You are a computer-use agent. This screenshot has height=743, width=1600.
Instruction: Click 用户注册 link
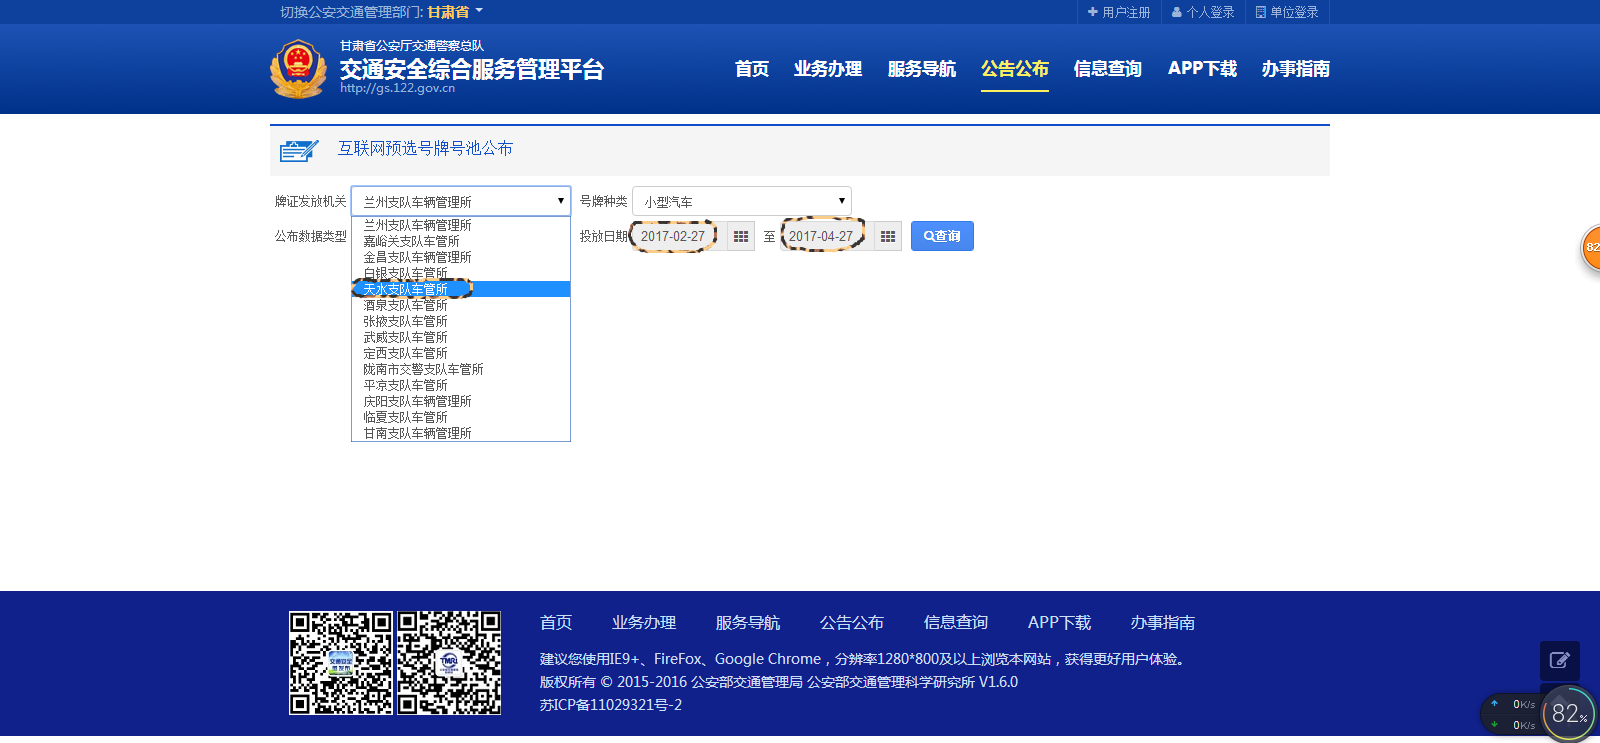1119,12
